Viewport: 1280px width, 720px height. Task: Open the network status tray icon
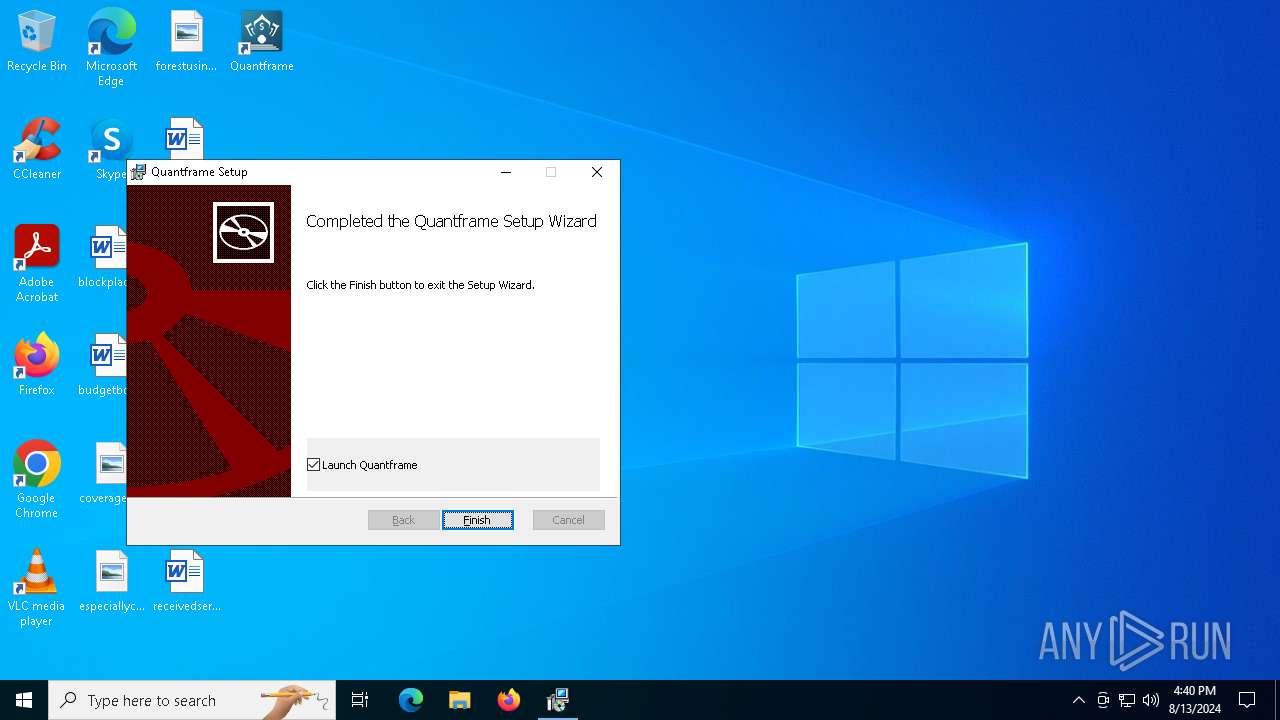click(x=1127, y=700)
